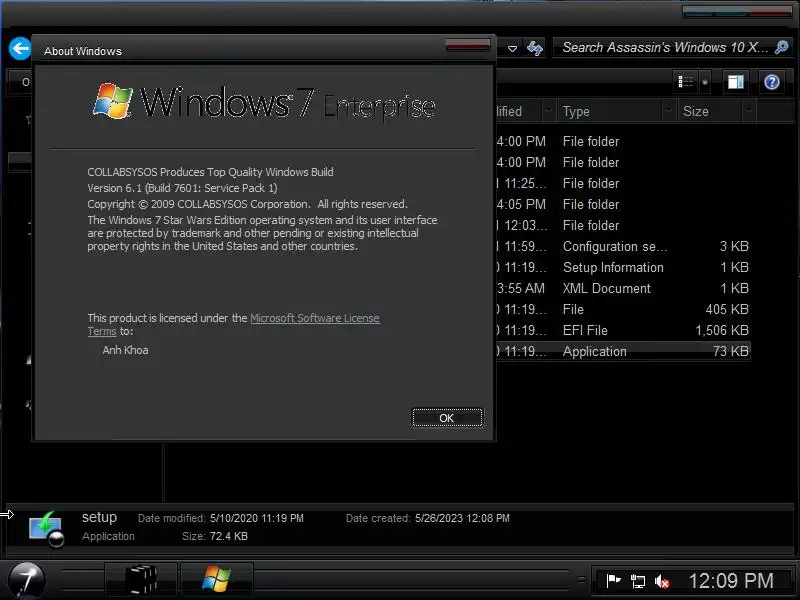Open the view options dropdown arrow
800x600 pixels.
coord(705,82)
